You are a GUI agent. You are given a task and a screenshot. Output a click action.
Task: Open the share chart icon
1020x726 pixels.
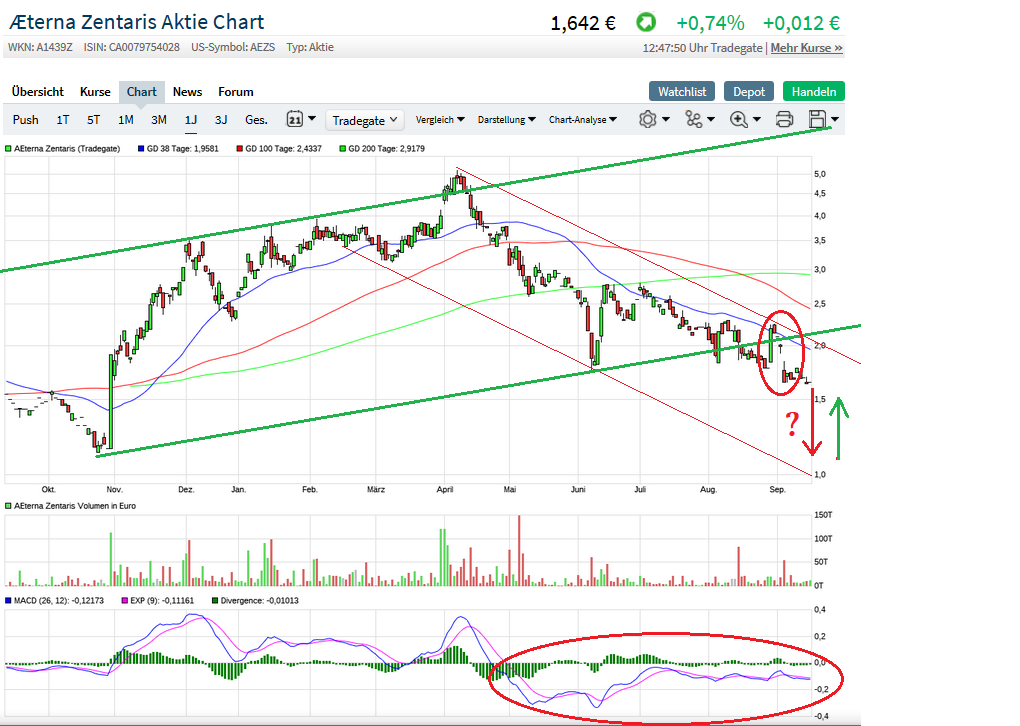click(693, 120)
